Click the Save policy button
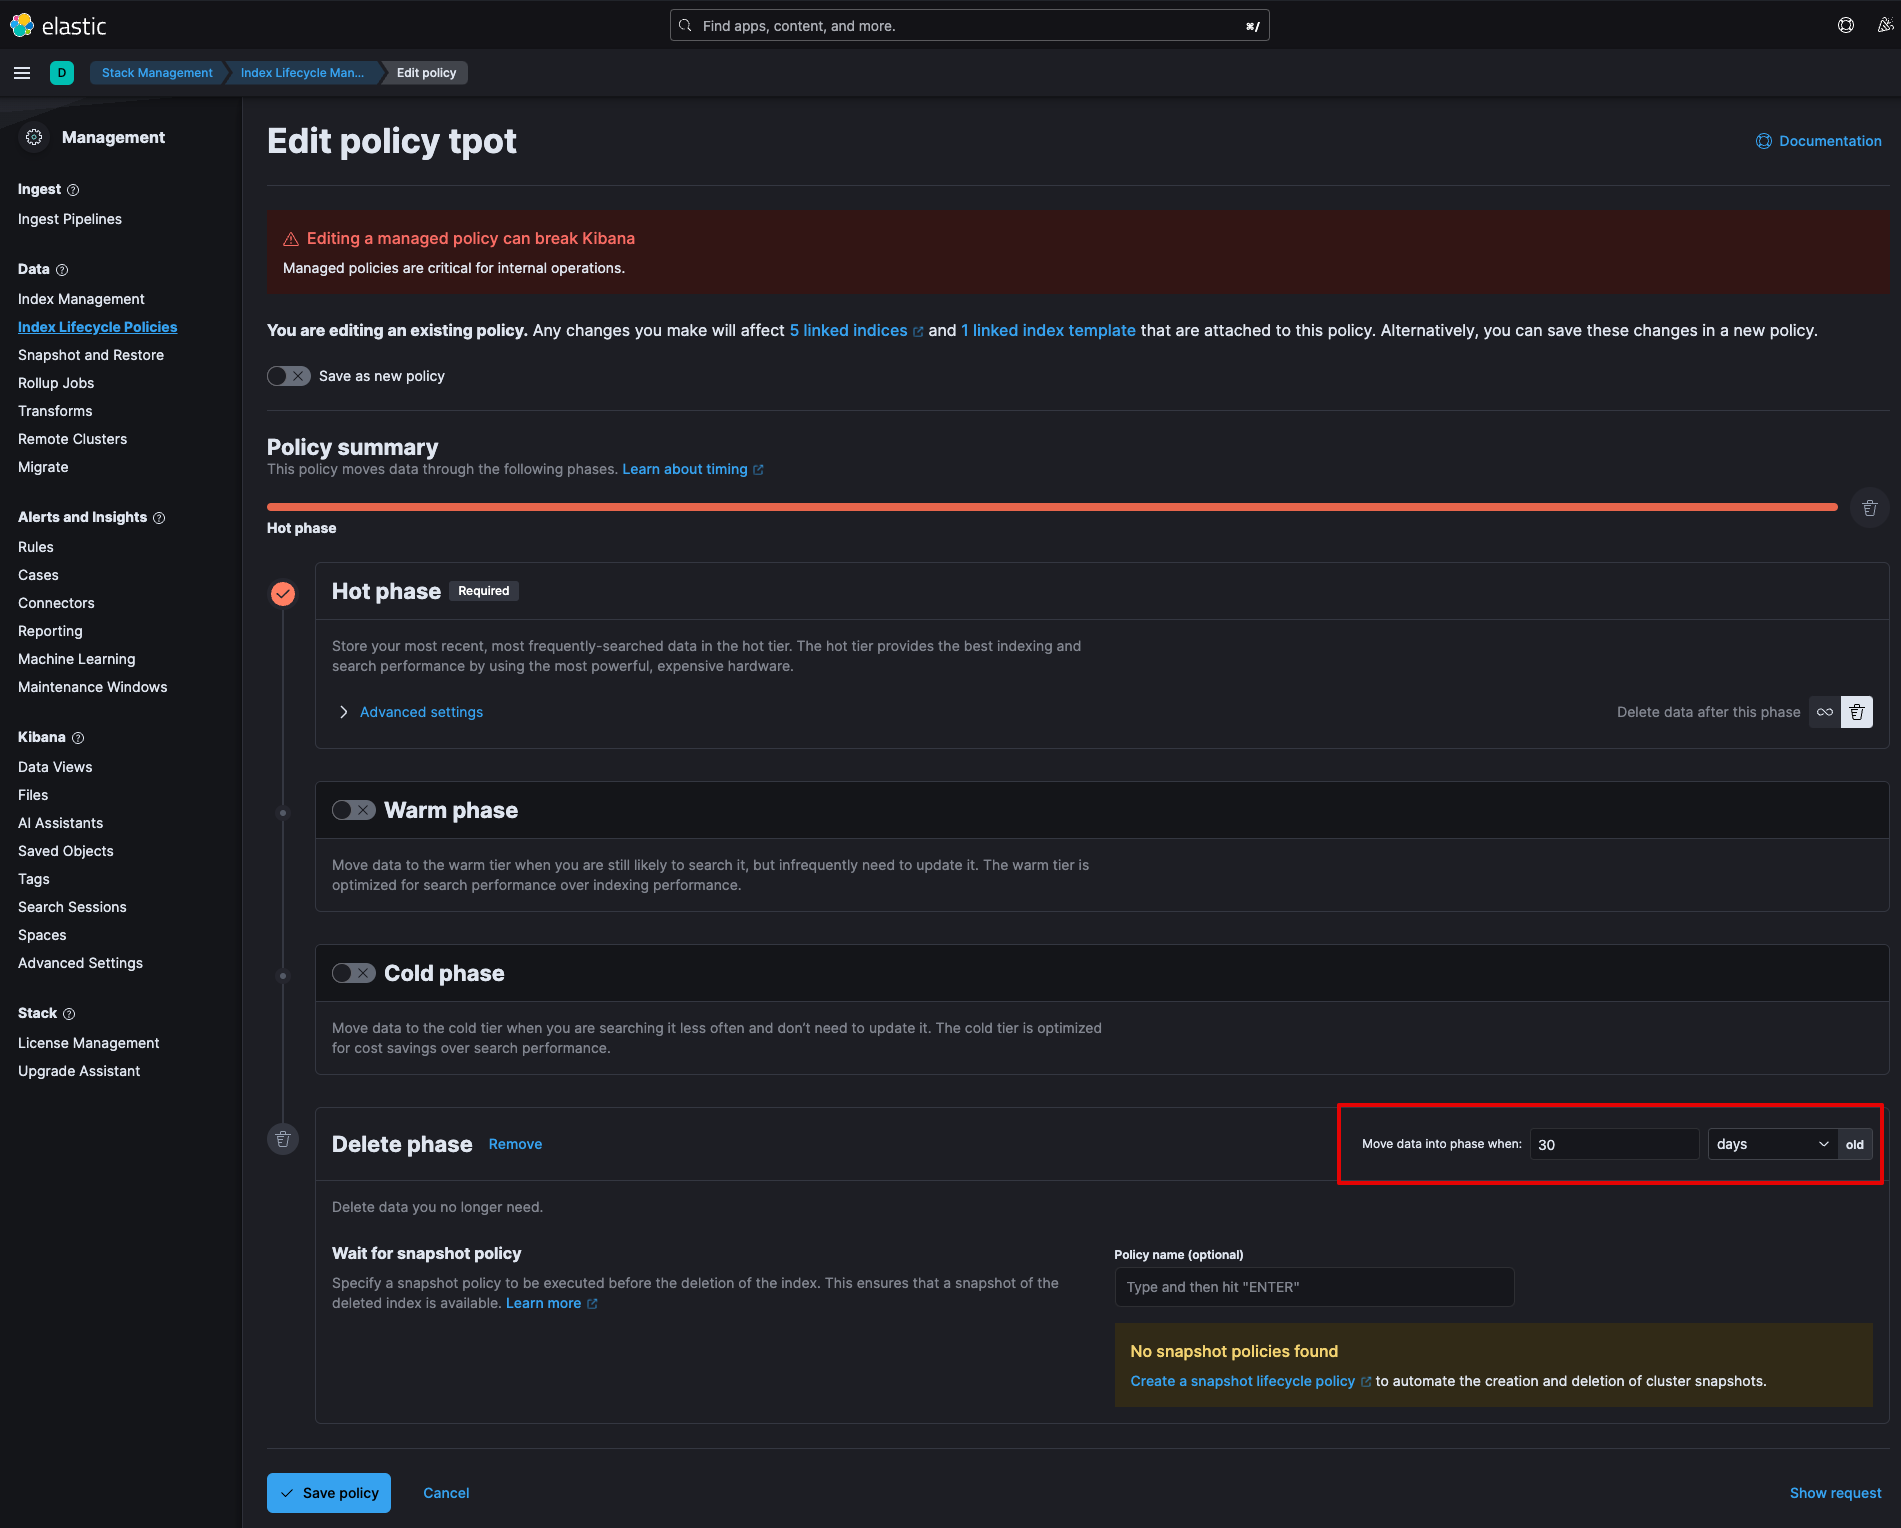The height and width of the screenshot is (1528, 1901). [x=328, y=1493]
